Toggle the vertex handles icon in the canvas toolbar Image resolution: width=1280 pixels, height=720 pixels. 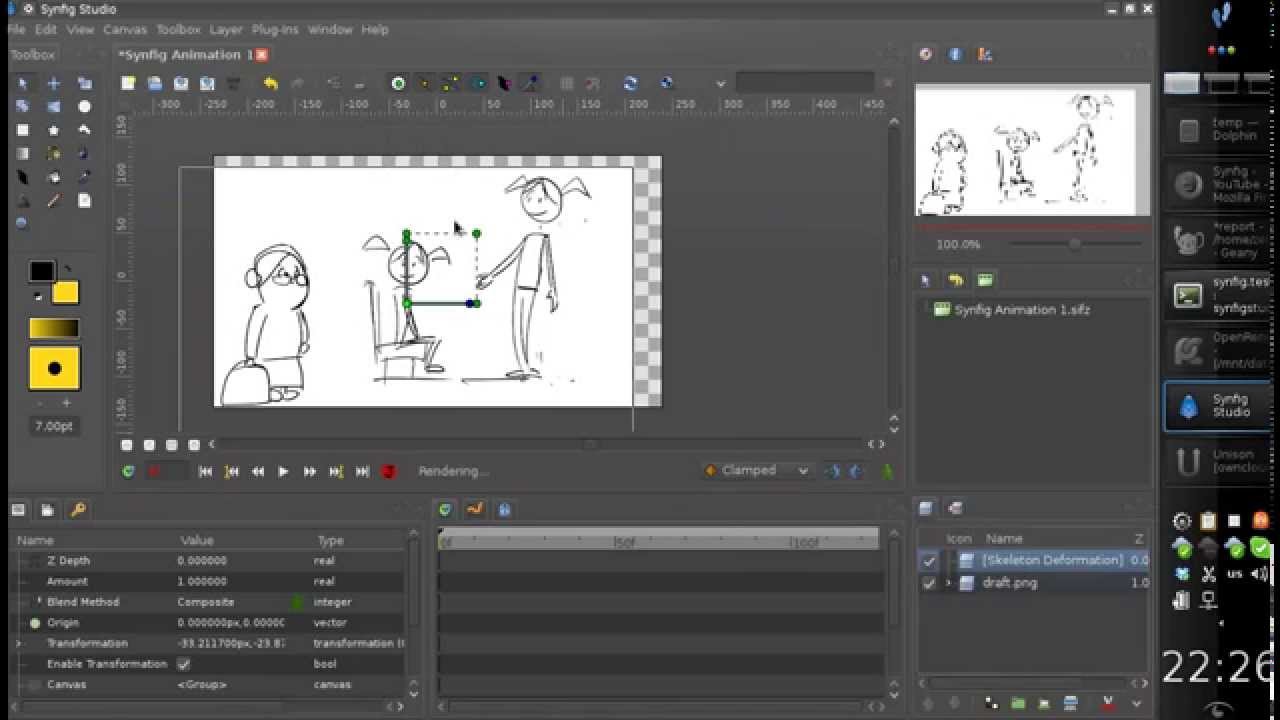click(x=424, y=84)
